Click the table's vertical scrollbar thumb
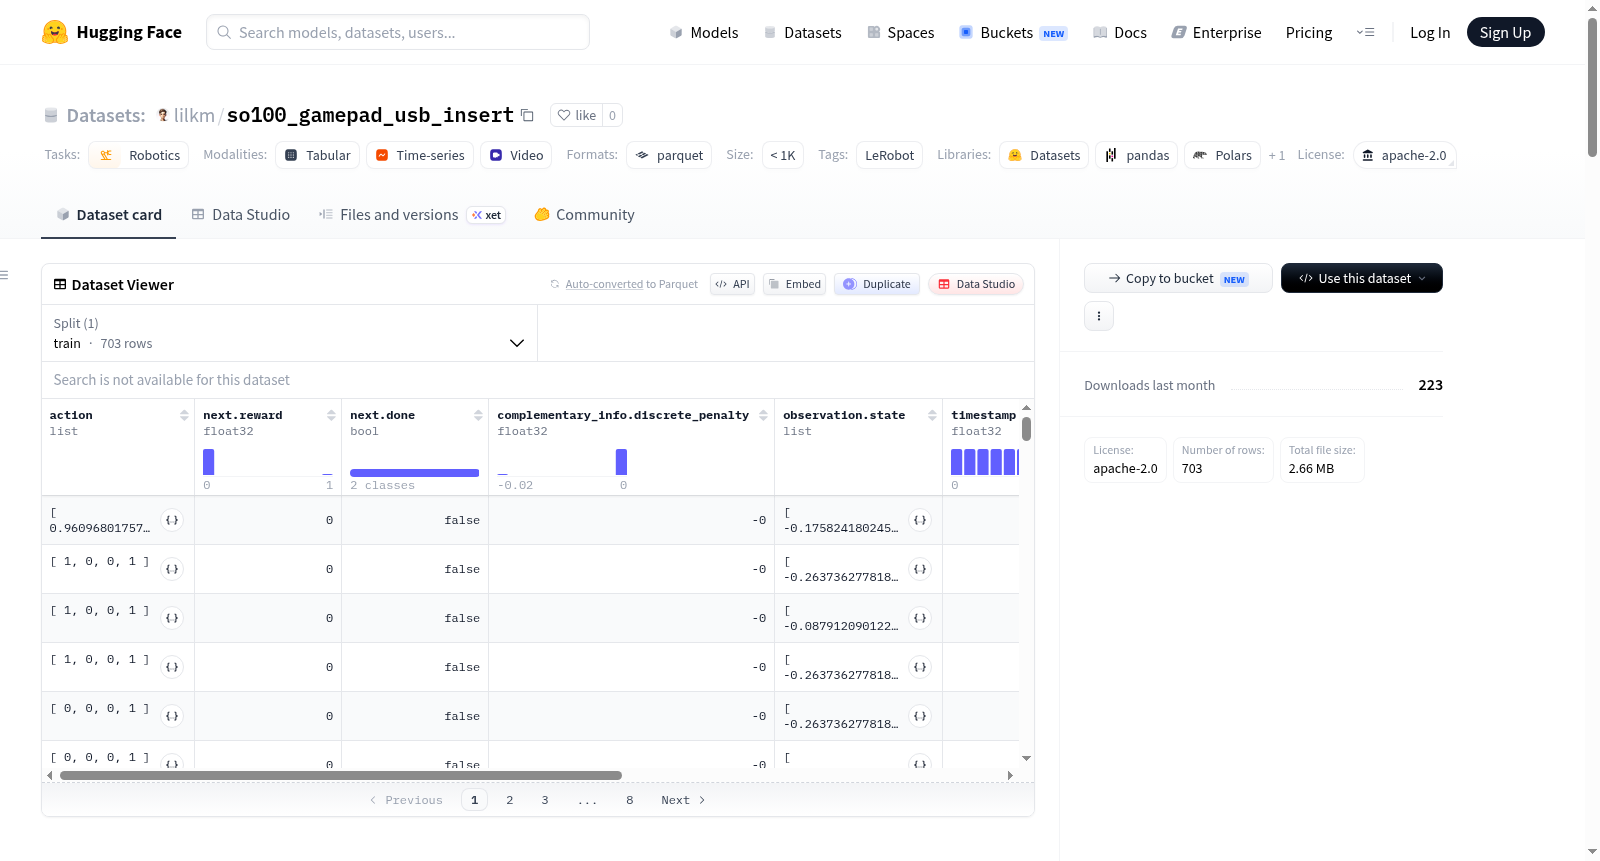 coord(1026,429)
